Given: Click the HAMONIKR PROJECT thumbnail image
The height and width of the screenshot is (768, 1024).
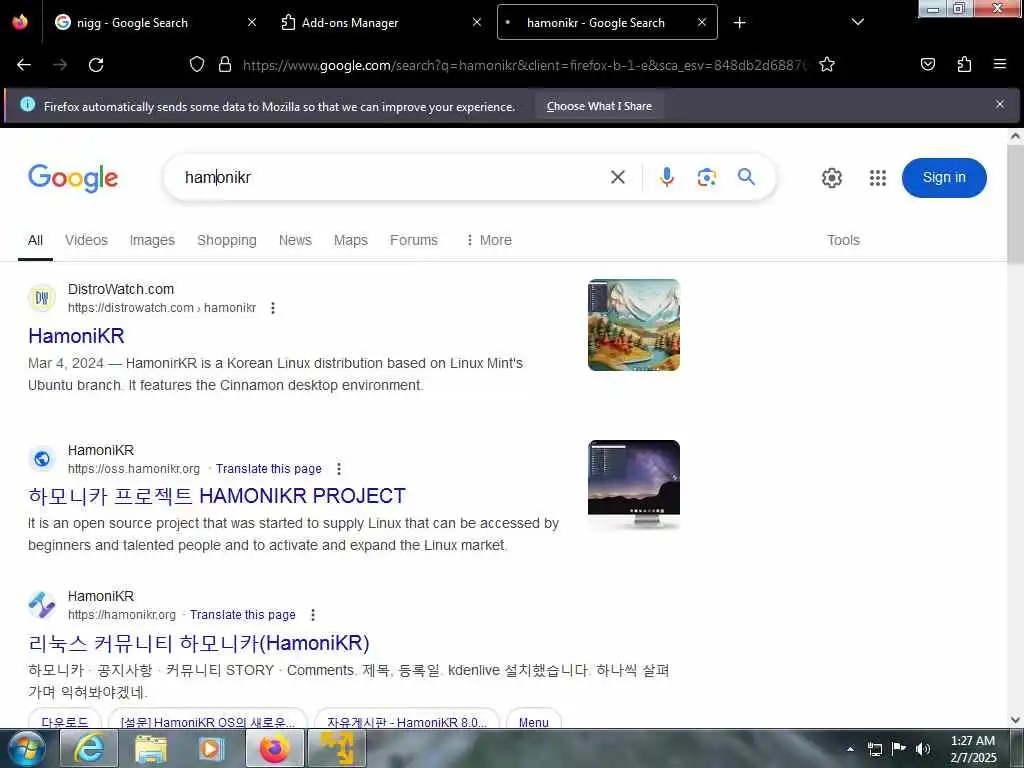Looking at the screenshot, I should (x=633, y=485).
